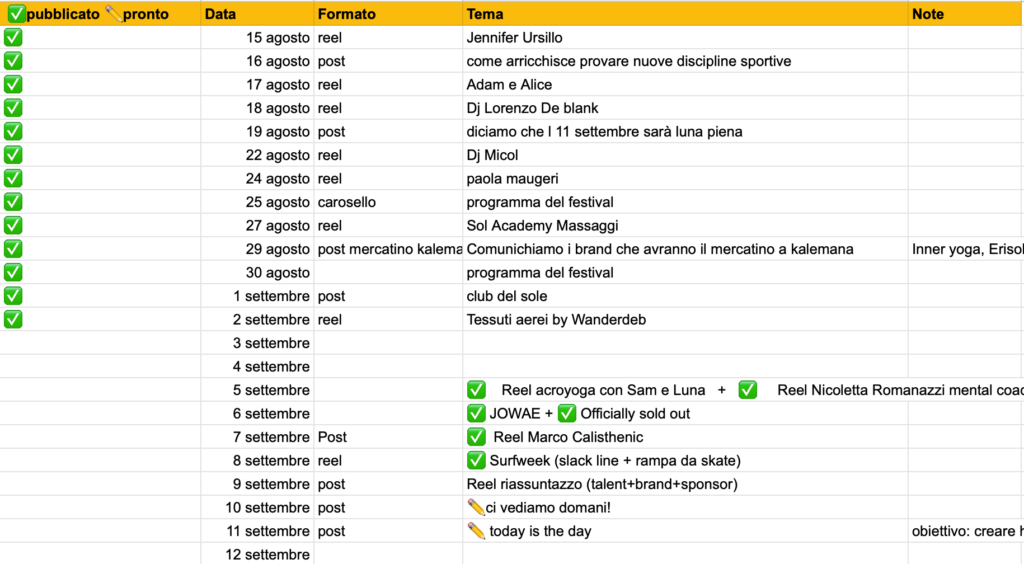1024x564 pixels.
Task: Click the checkmark before Reel acroyoga
Action: pyautogui.click(x=477, y=390)
